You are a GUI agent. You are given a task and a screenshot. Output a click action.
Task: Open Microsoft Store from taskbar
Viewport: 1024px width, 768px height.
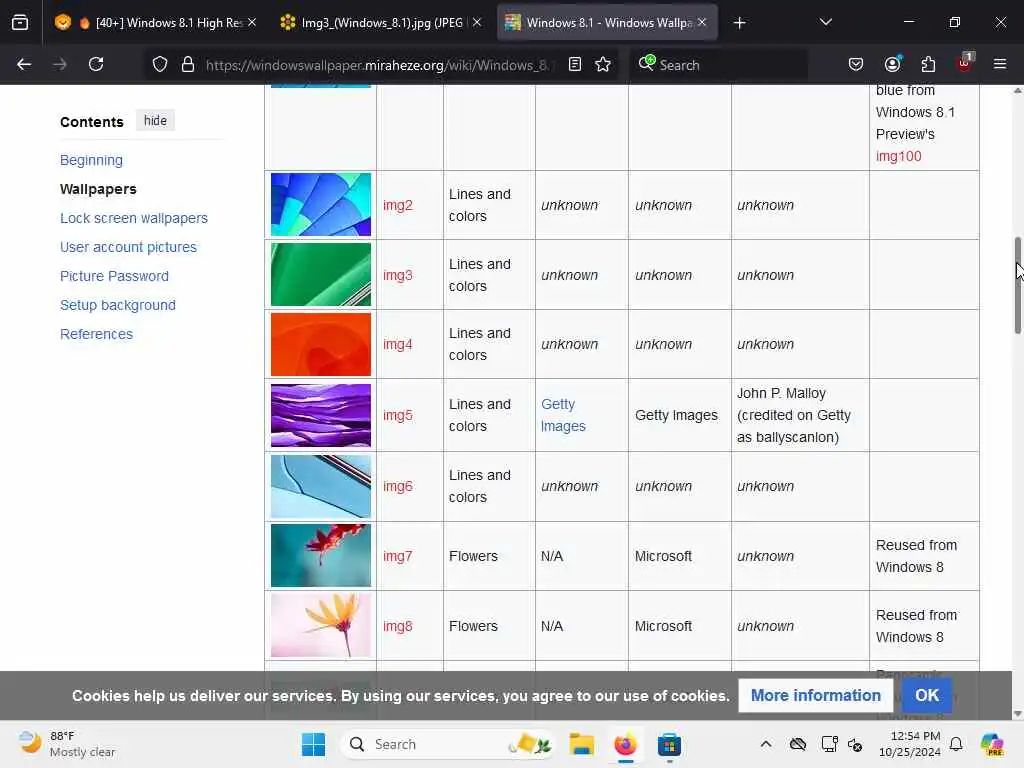pyautogui.click(x=669, y=744)
